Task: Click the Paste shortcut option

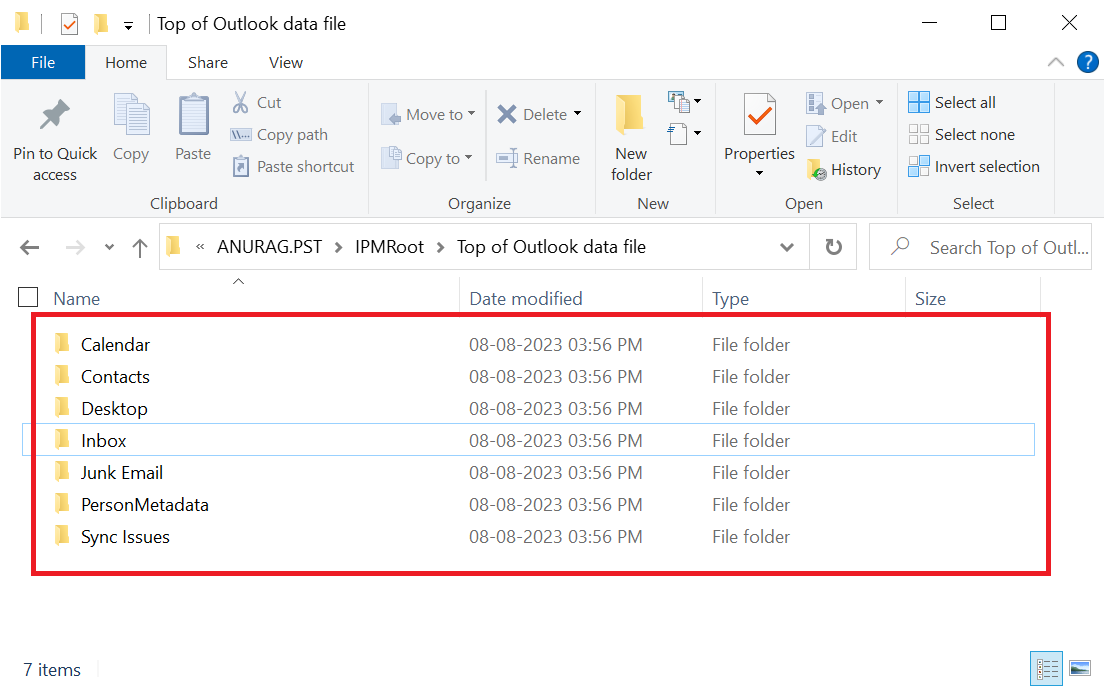Action: [x=293, y=167]
